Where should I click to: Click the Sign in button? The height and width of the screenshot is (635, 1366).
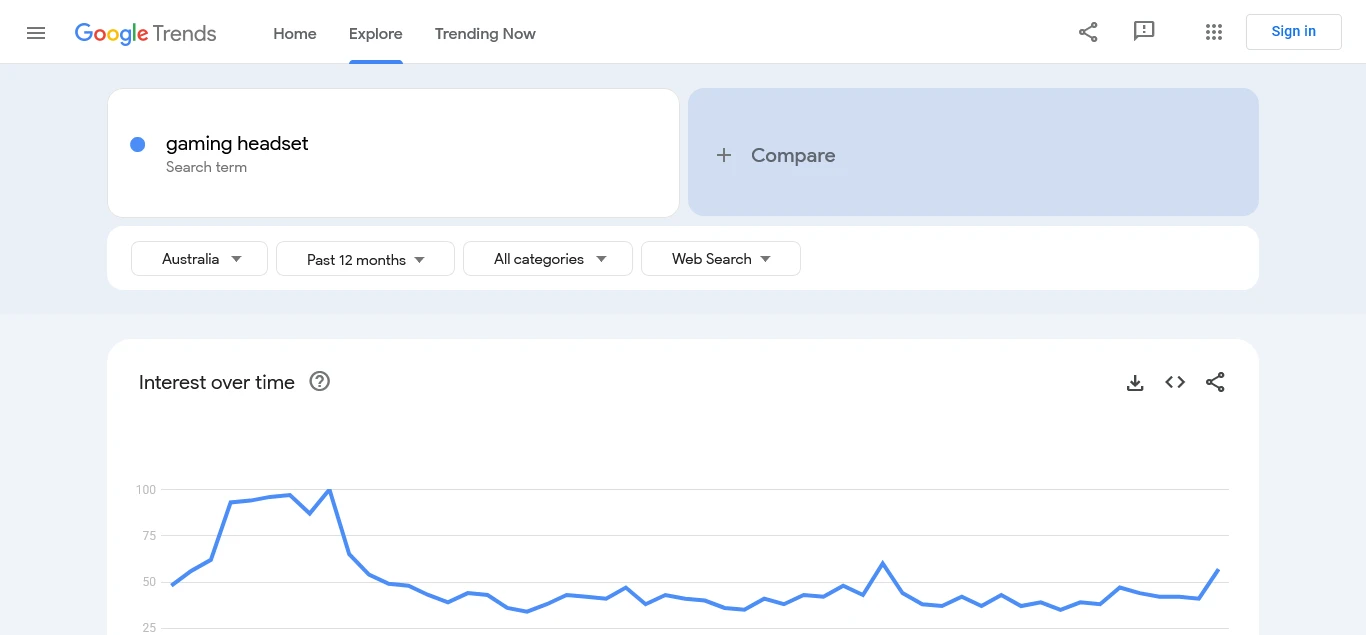click(1293, 32)
